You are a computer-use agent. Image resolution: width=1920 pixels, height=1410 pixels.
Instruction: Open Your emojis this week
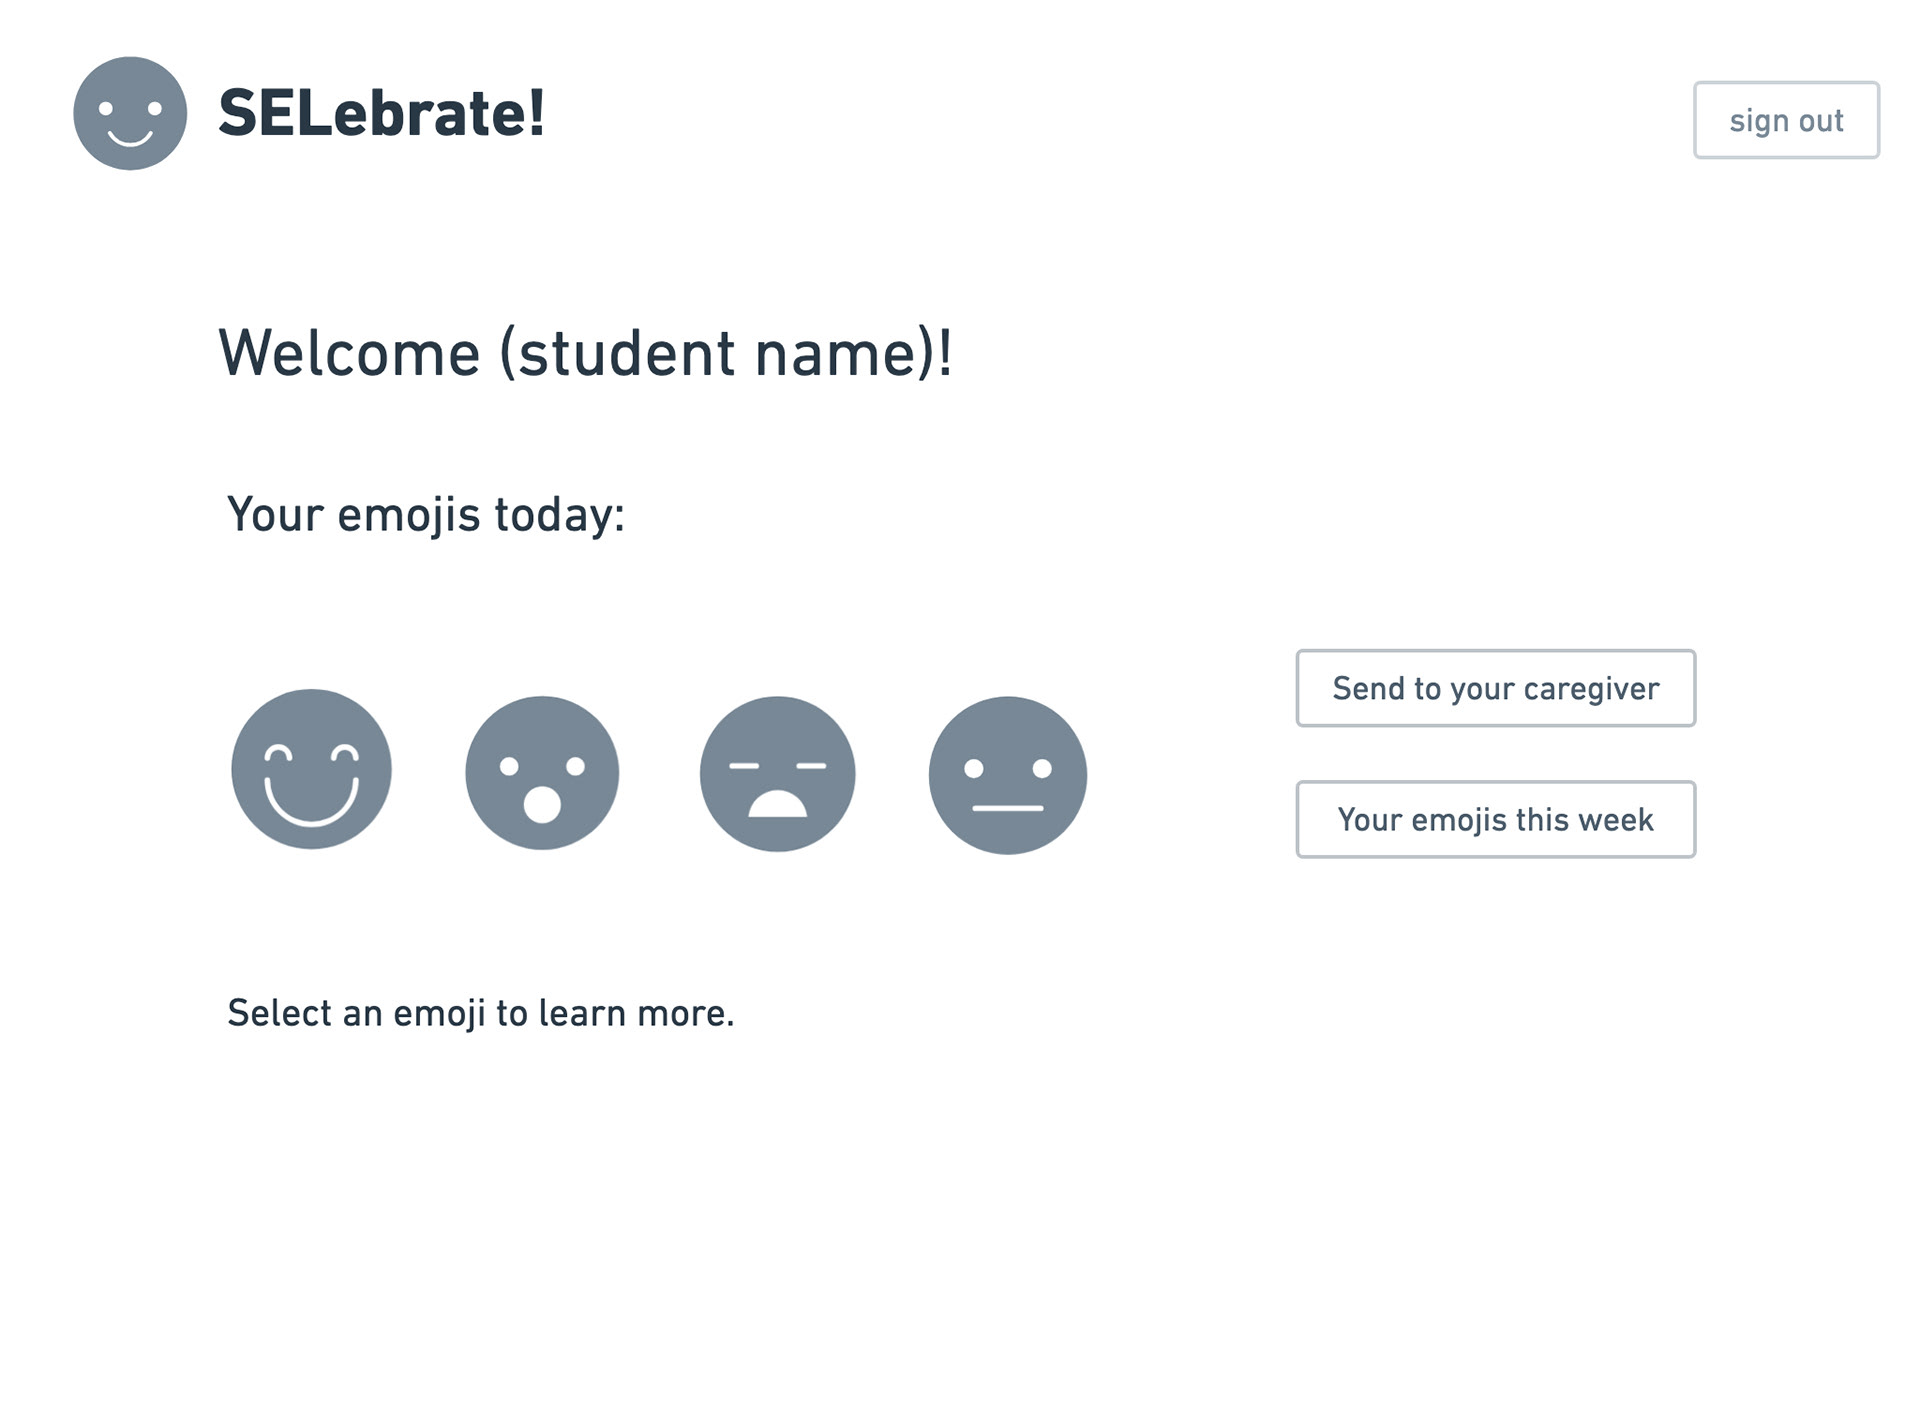pyautogui.click(x=1495, y=819)
